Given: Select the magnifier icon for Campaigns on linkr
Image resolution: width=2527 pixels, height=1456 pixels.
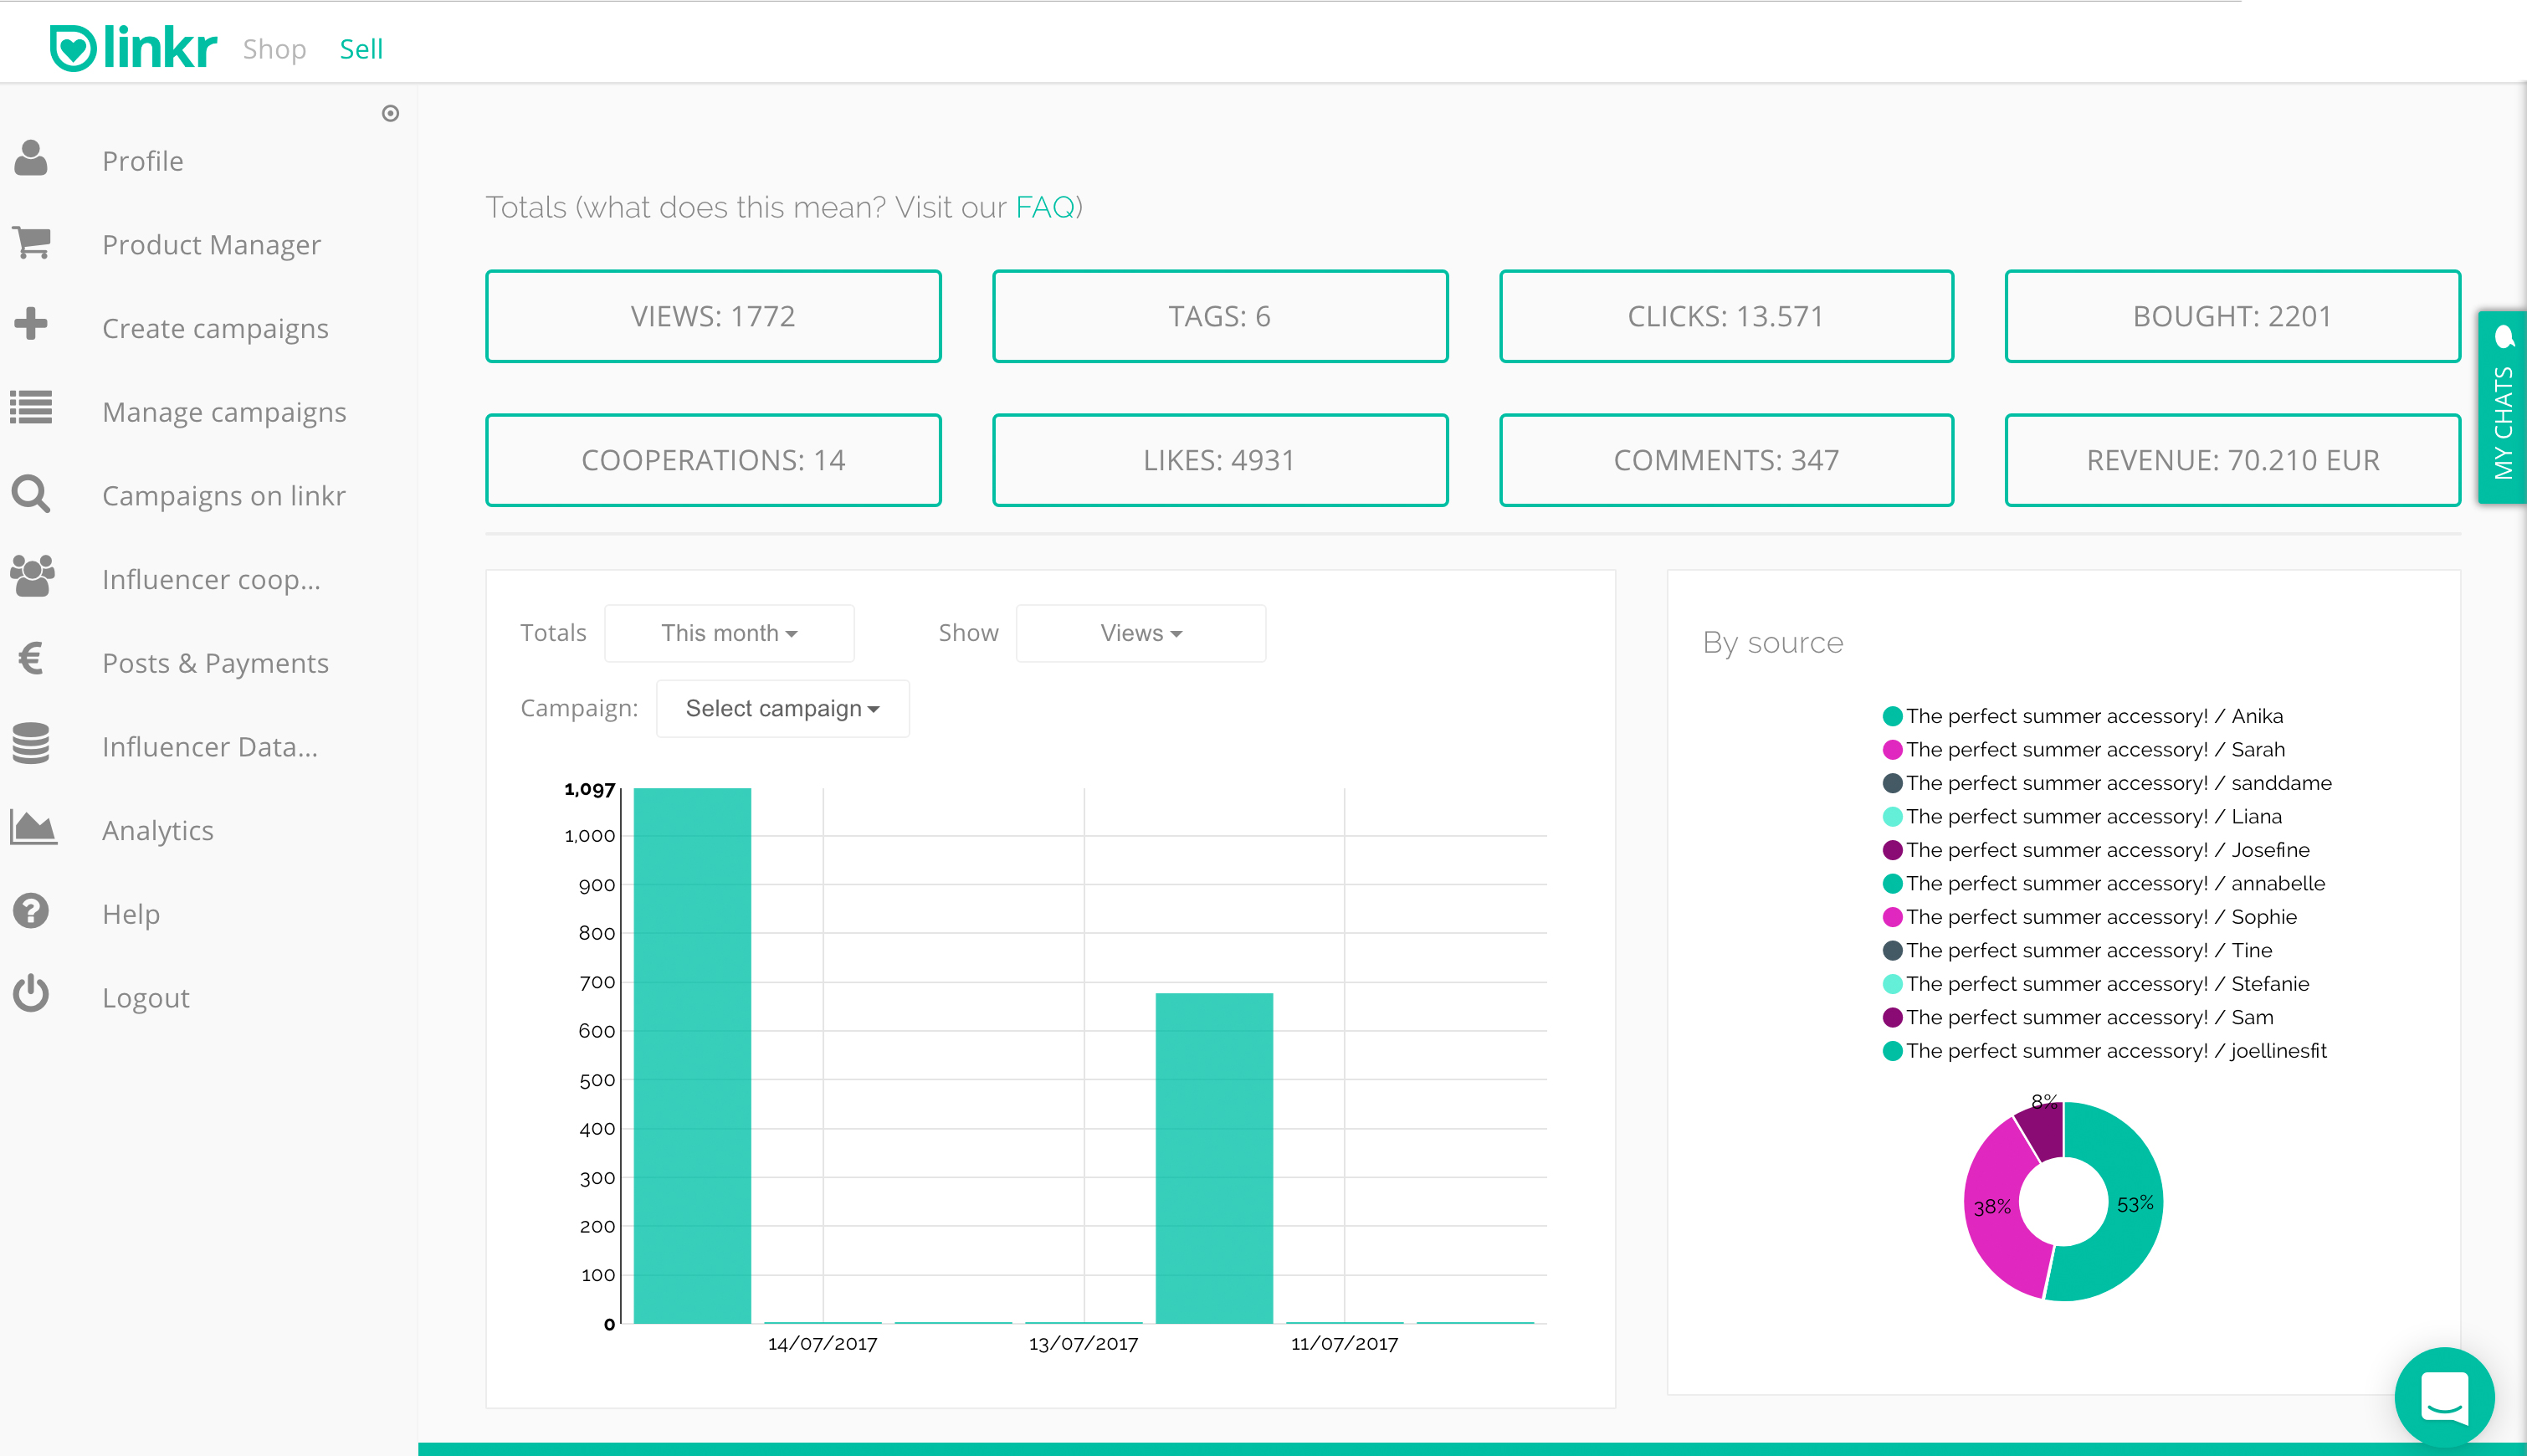Looking at the screenshot, I should pyautogui.click(x=31, y=494).
